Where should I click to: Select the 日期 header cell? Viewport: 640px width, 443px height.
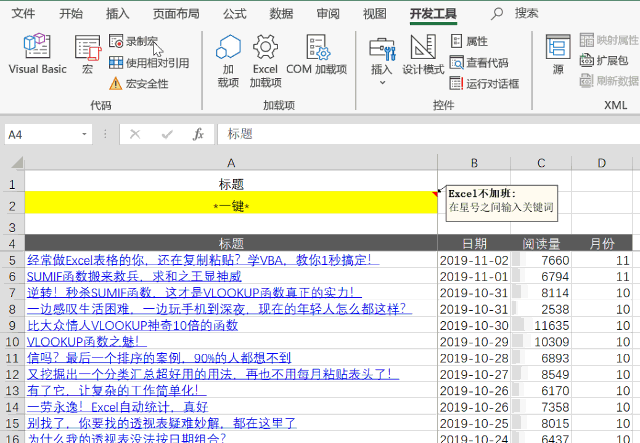[x=474, y=243]
